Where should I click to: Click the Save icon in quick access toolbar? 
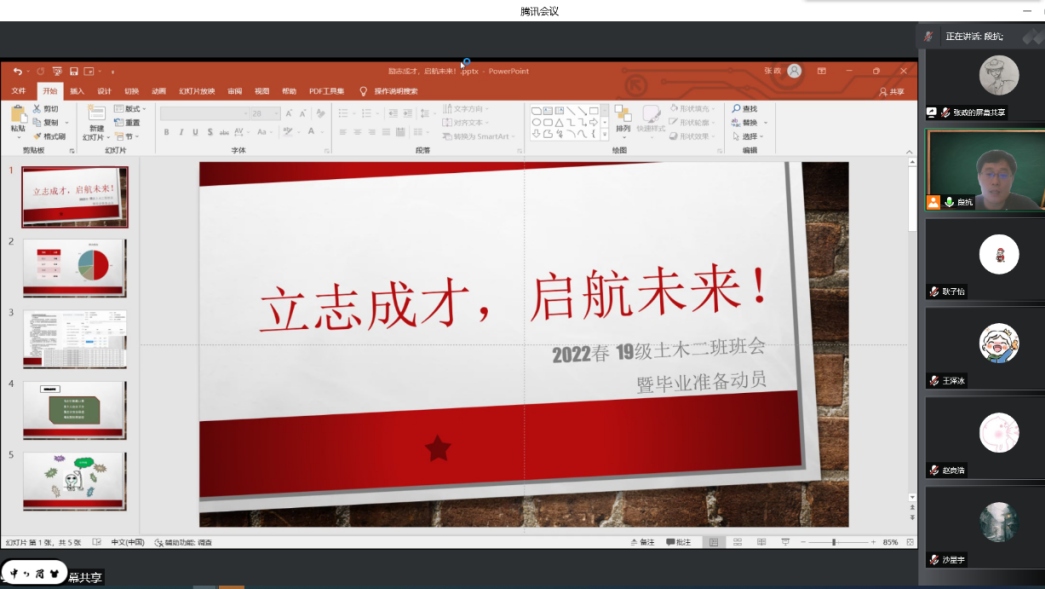(x=73, y=71)
